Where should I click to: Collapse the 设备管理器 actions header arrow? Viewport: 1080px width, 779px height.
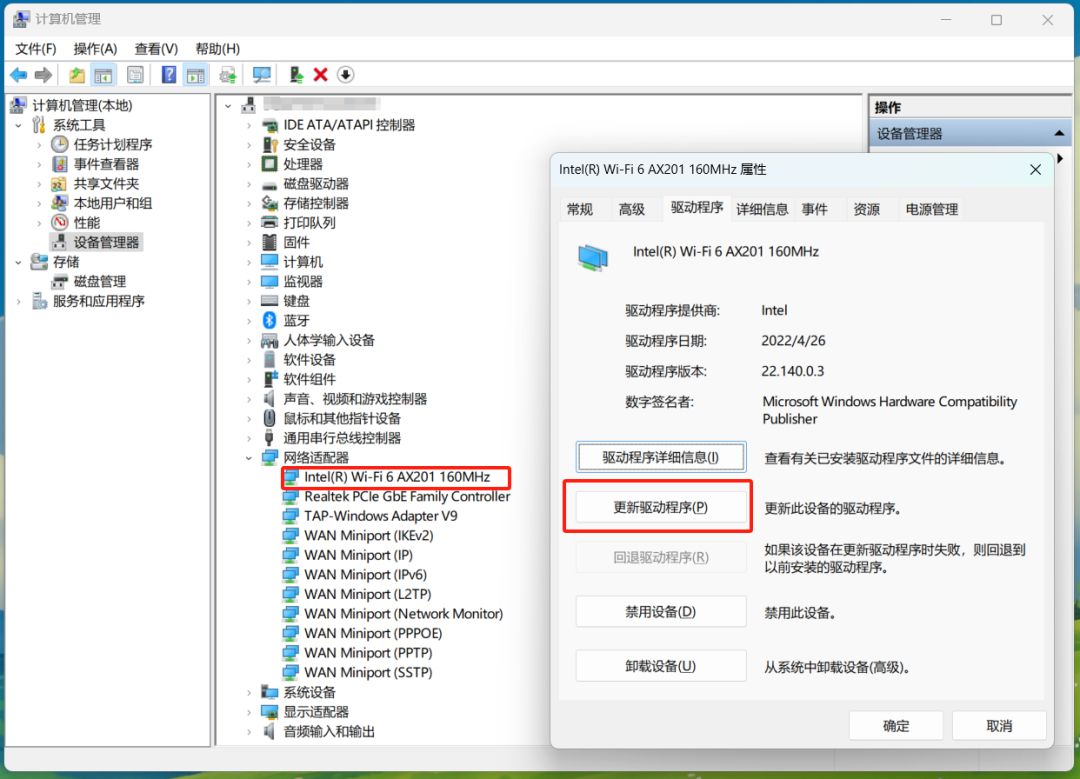pos(1059,134)
